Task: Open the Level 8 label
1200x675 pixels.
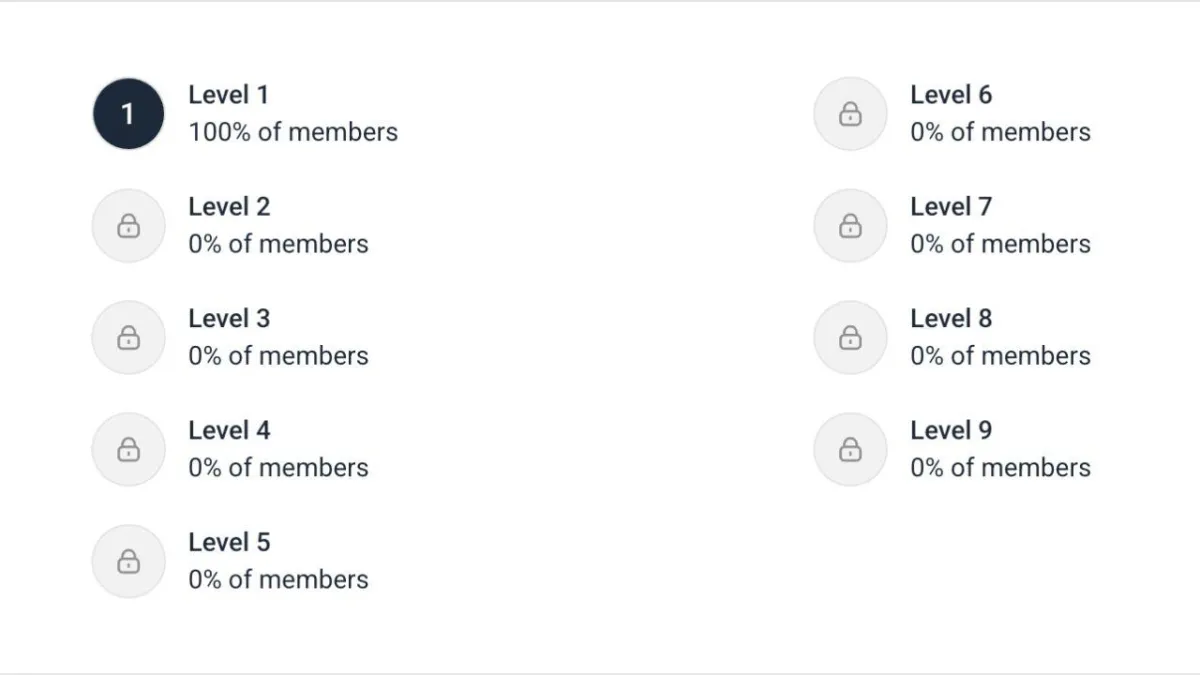Action: point(951,319)
